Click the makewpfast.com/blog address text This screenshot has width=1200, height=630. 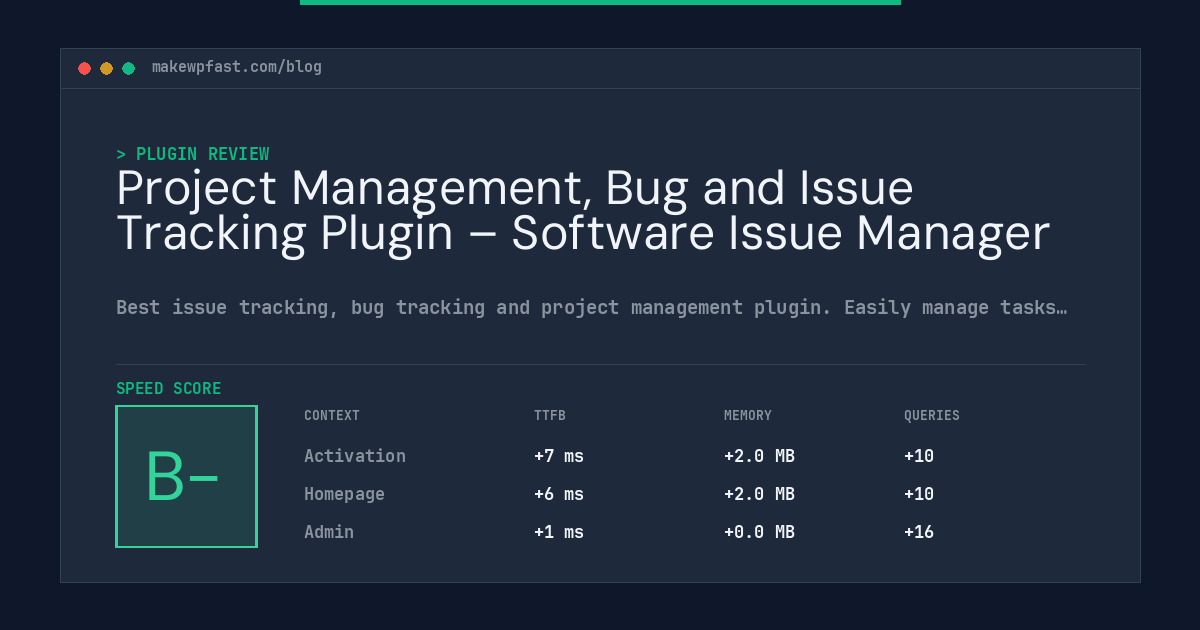click(237, 67)
